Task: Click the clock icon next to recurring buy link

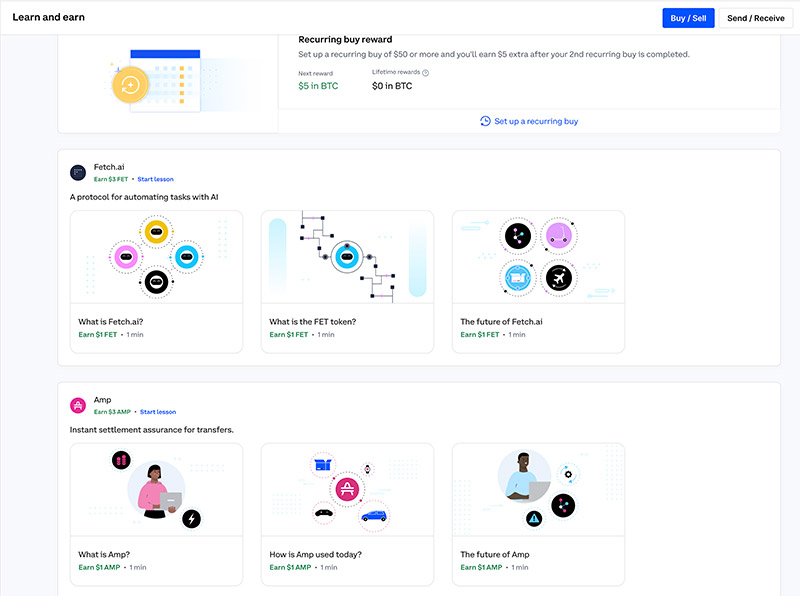Action: (482, 121)
